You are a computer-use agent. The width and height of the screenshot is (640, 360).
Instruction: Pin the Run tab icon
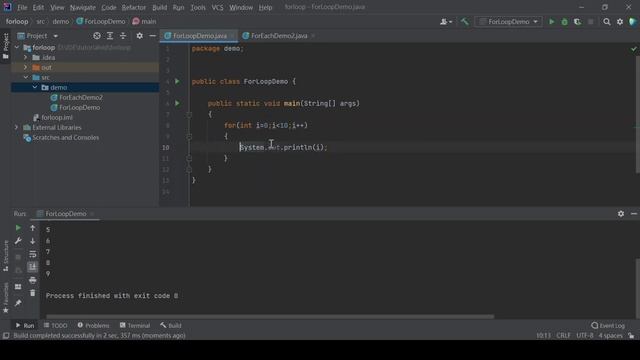pos(18,303)
